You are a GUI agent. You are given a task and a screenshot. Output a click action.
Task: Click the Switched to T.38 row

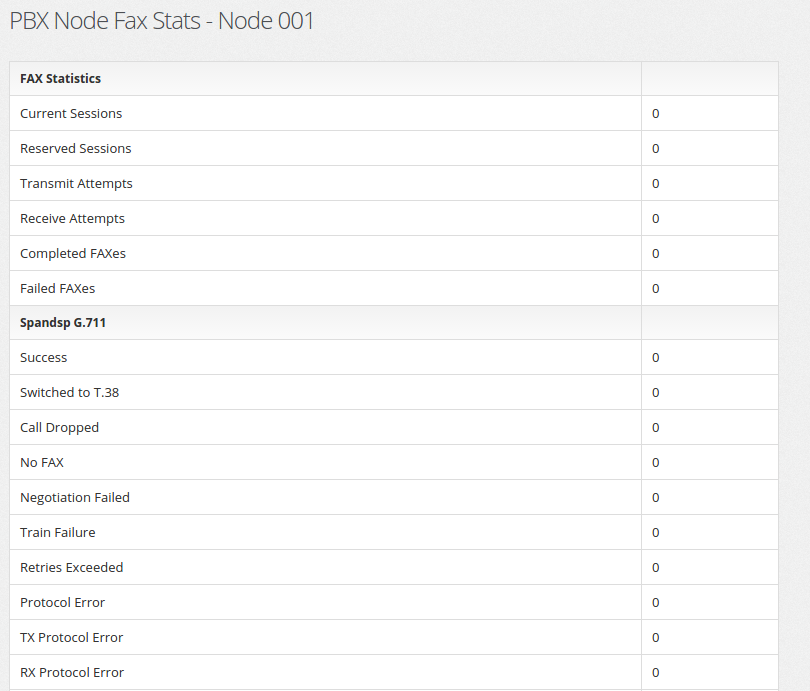point(394,392)
